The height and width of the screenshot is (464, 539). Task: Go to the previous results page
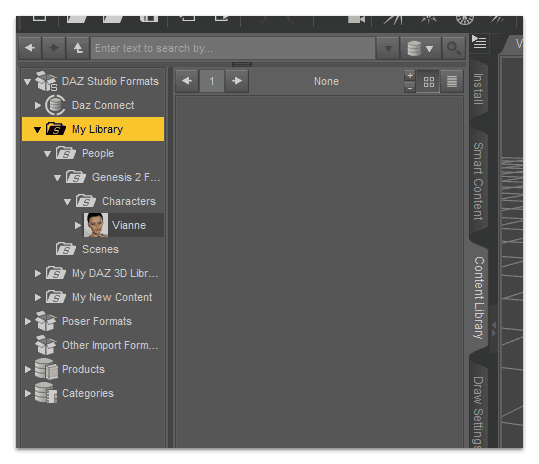click(x=187, y=81)
